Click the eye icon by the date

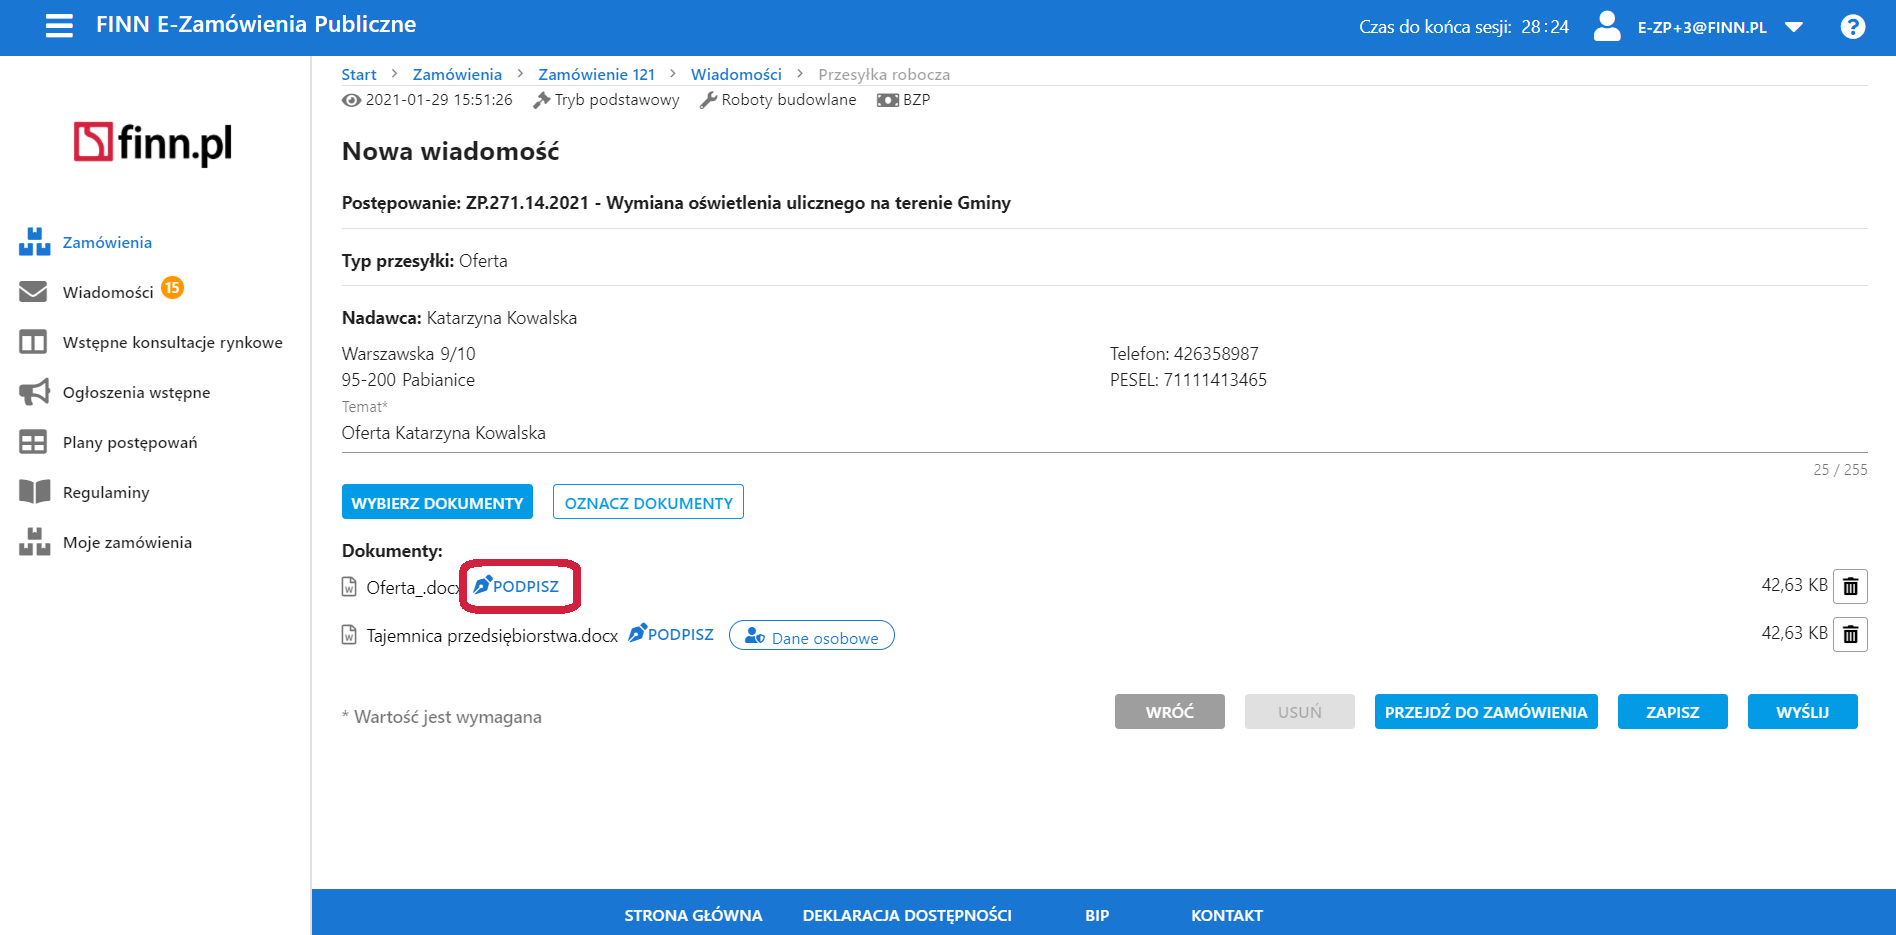tap(351, 100)
